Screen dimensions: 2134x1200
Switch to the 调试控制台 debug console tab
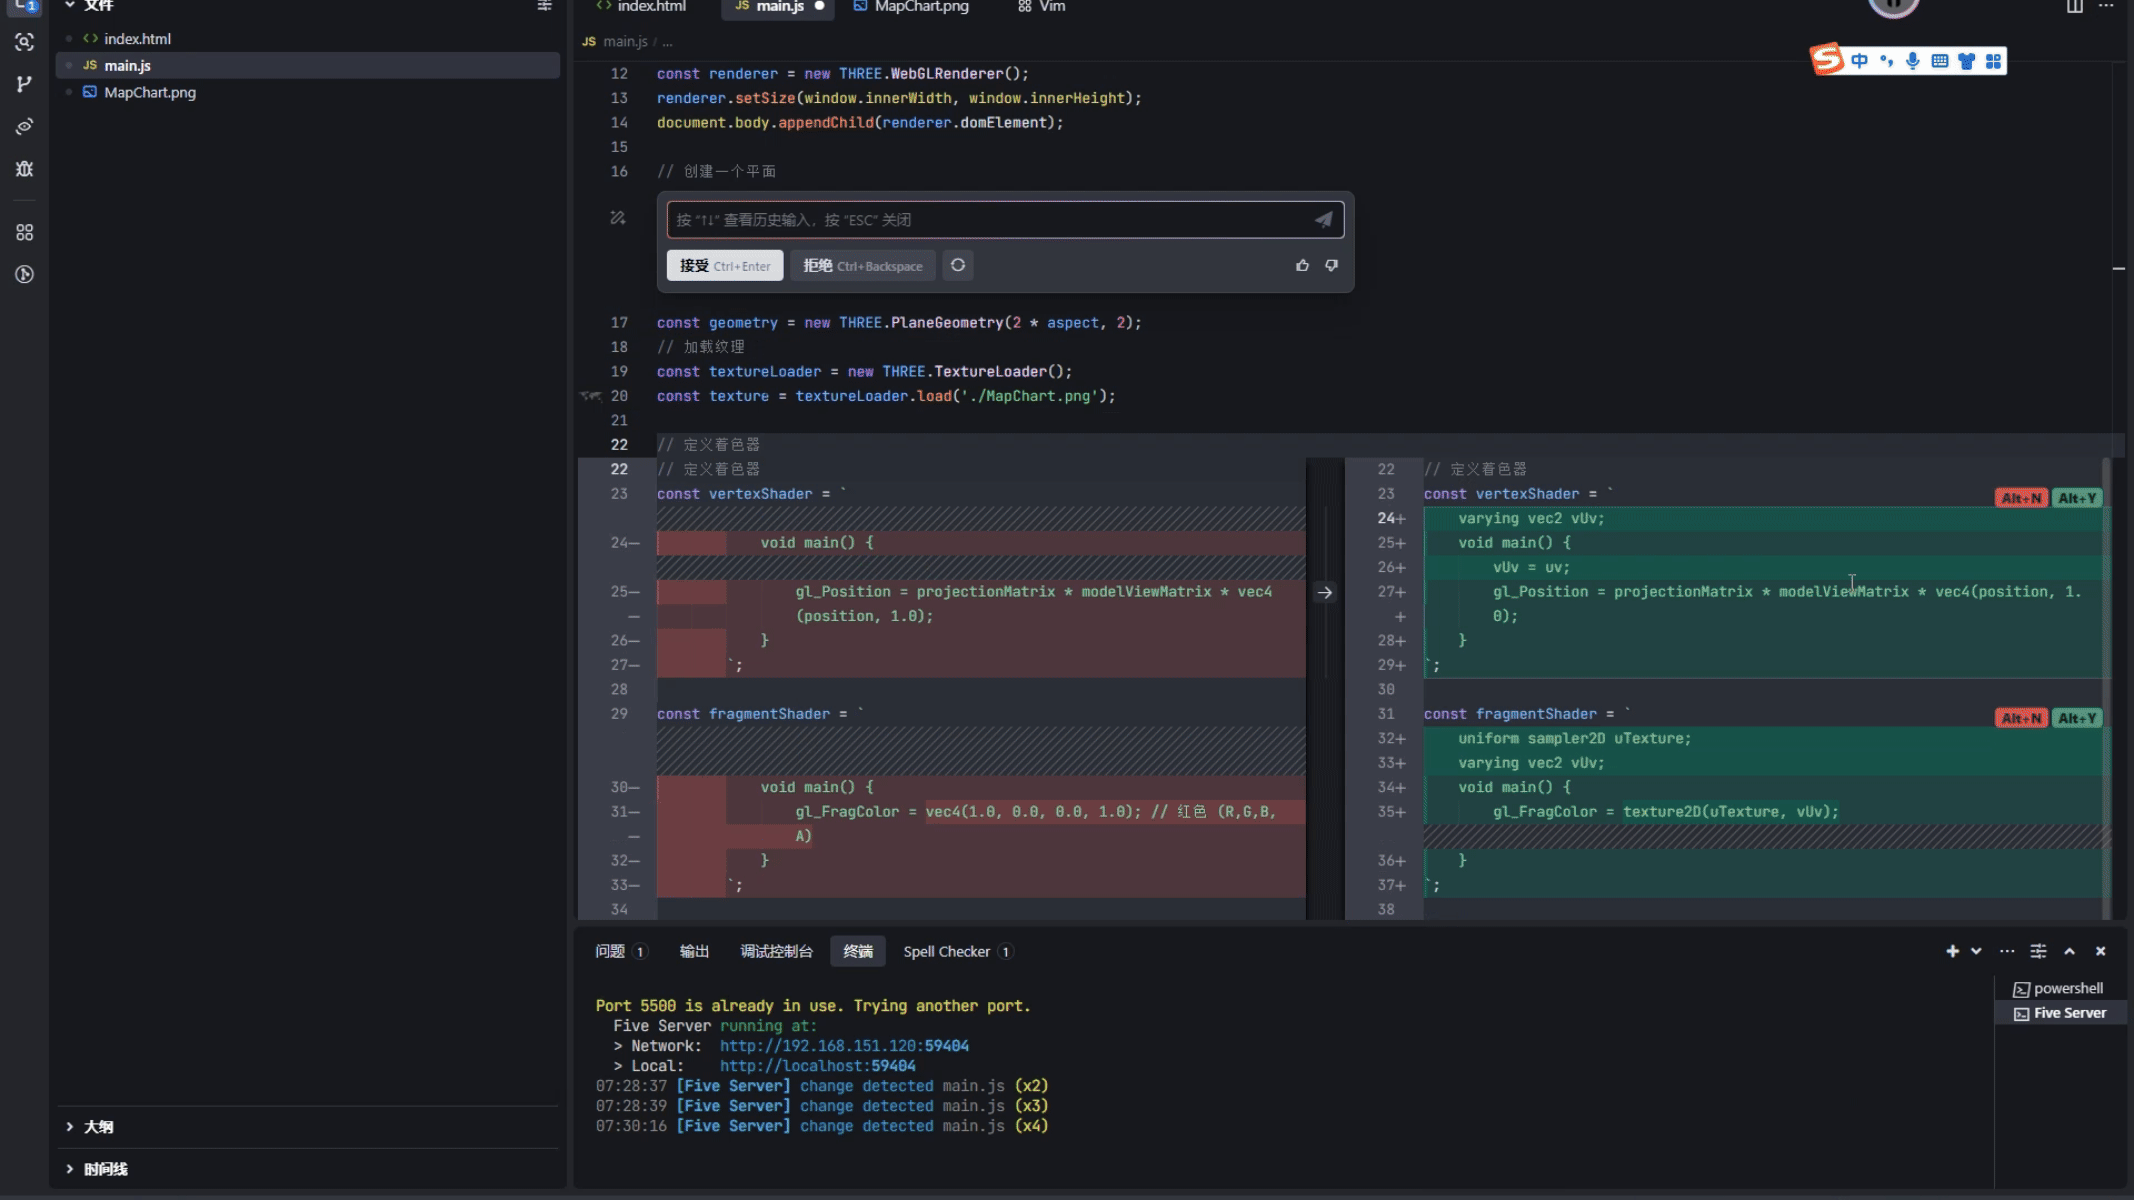click(x=776, y=951)
